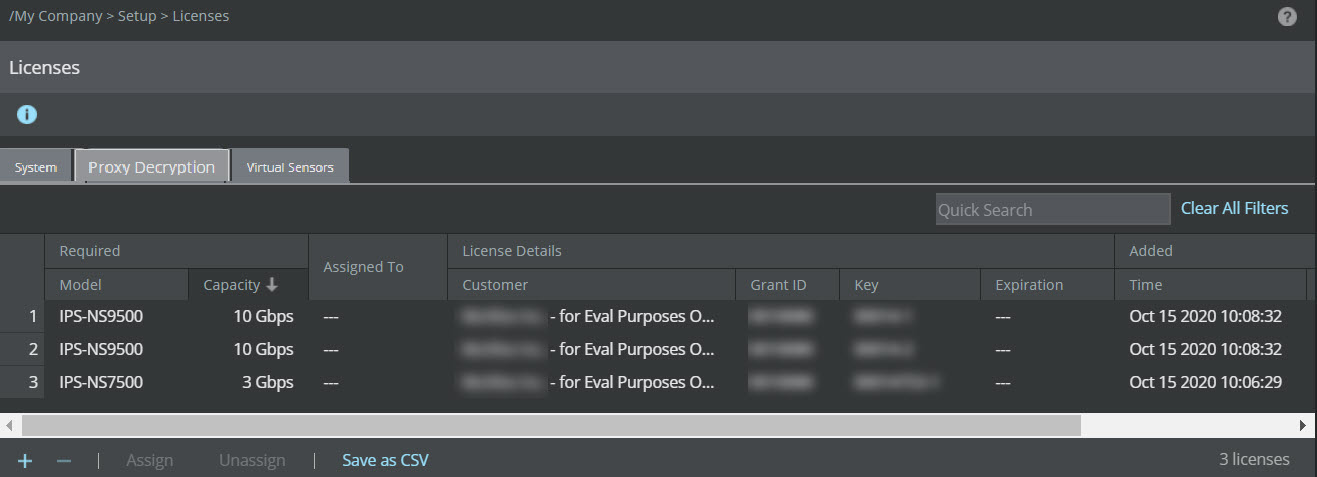
Task: Click IPS-NS9500 in row 1
Action: pyautogui.click(x=101, y=317)
